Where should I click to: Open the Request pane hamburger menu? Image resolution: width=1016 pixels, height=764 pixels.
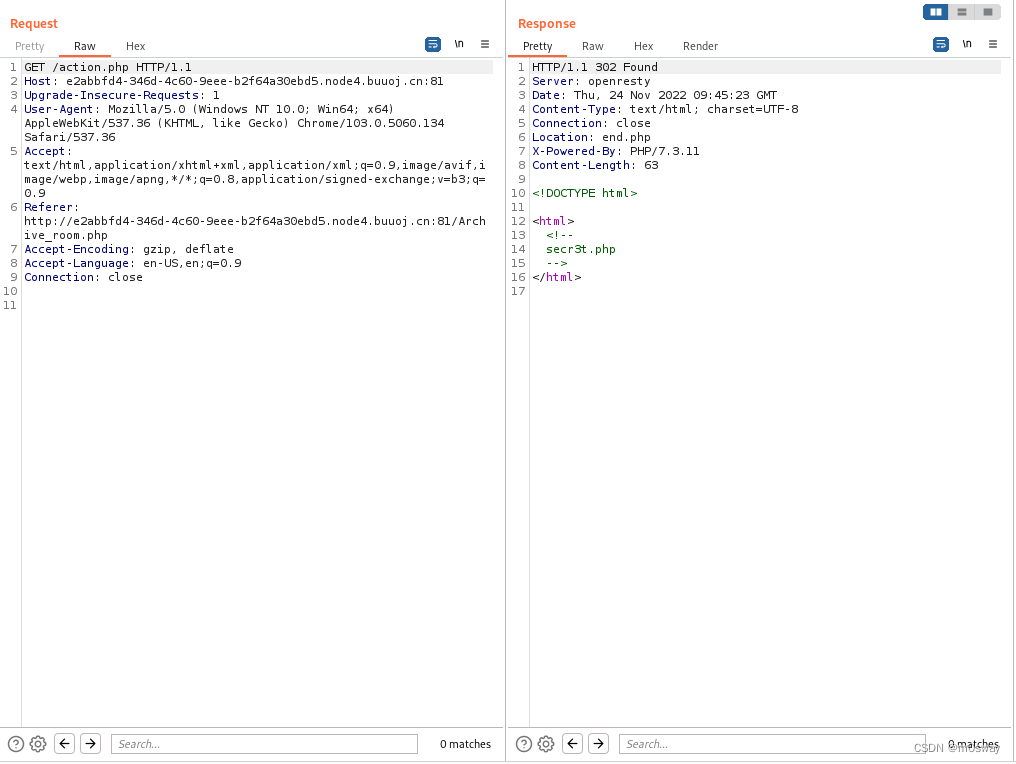click(485, 44)
